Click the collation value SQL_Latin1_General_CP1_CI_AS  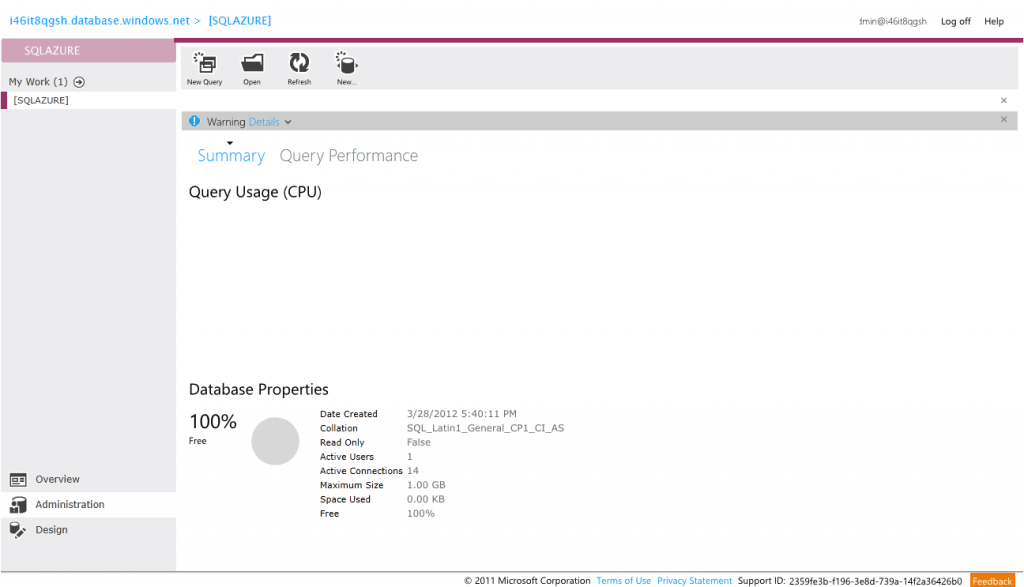click(x=485, y=428)
